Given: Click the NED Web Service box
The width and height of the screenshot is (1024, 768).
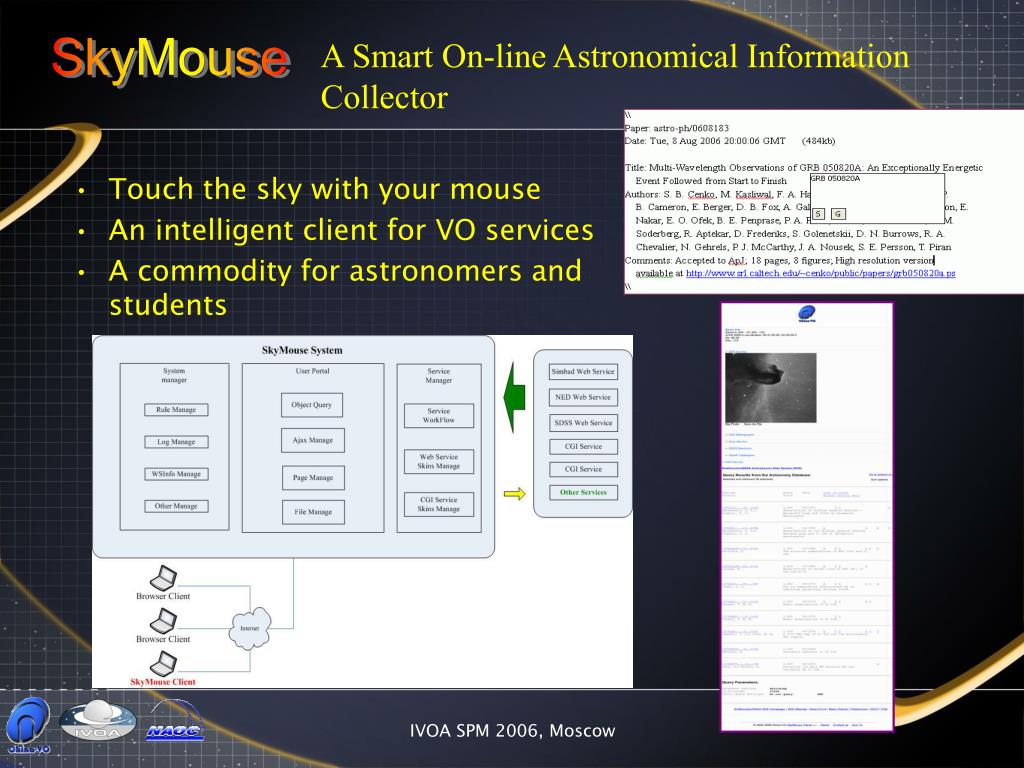Looking at the screenshot, I should (583, 397).
